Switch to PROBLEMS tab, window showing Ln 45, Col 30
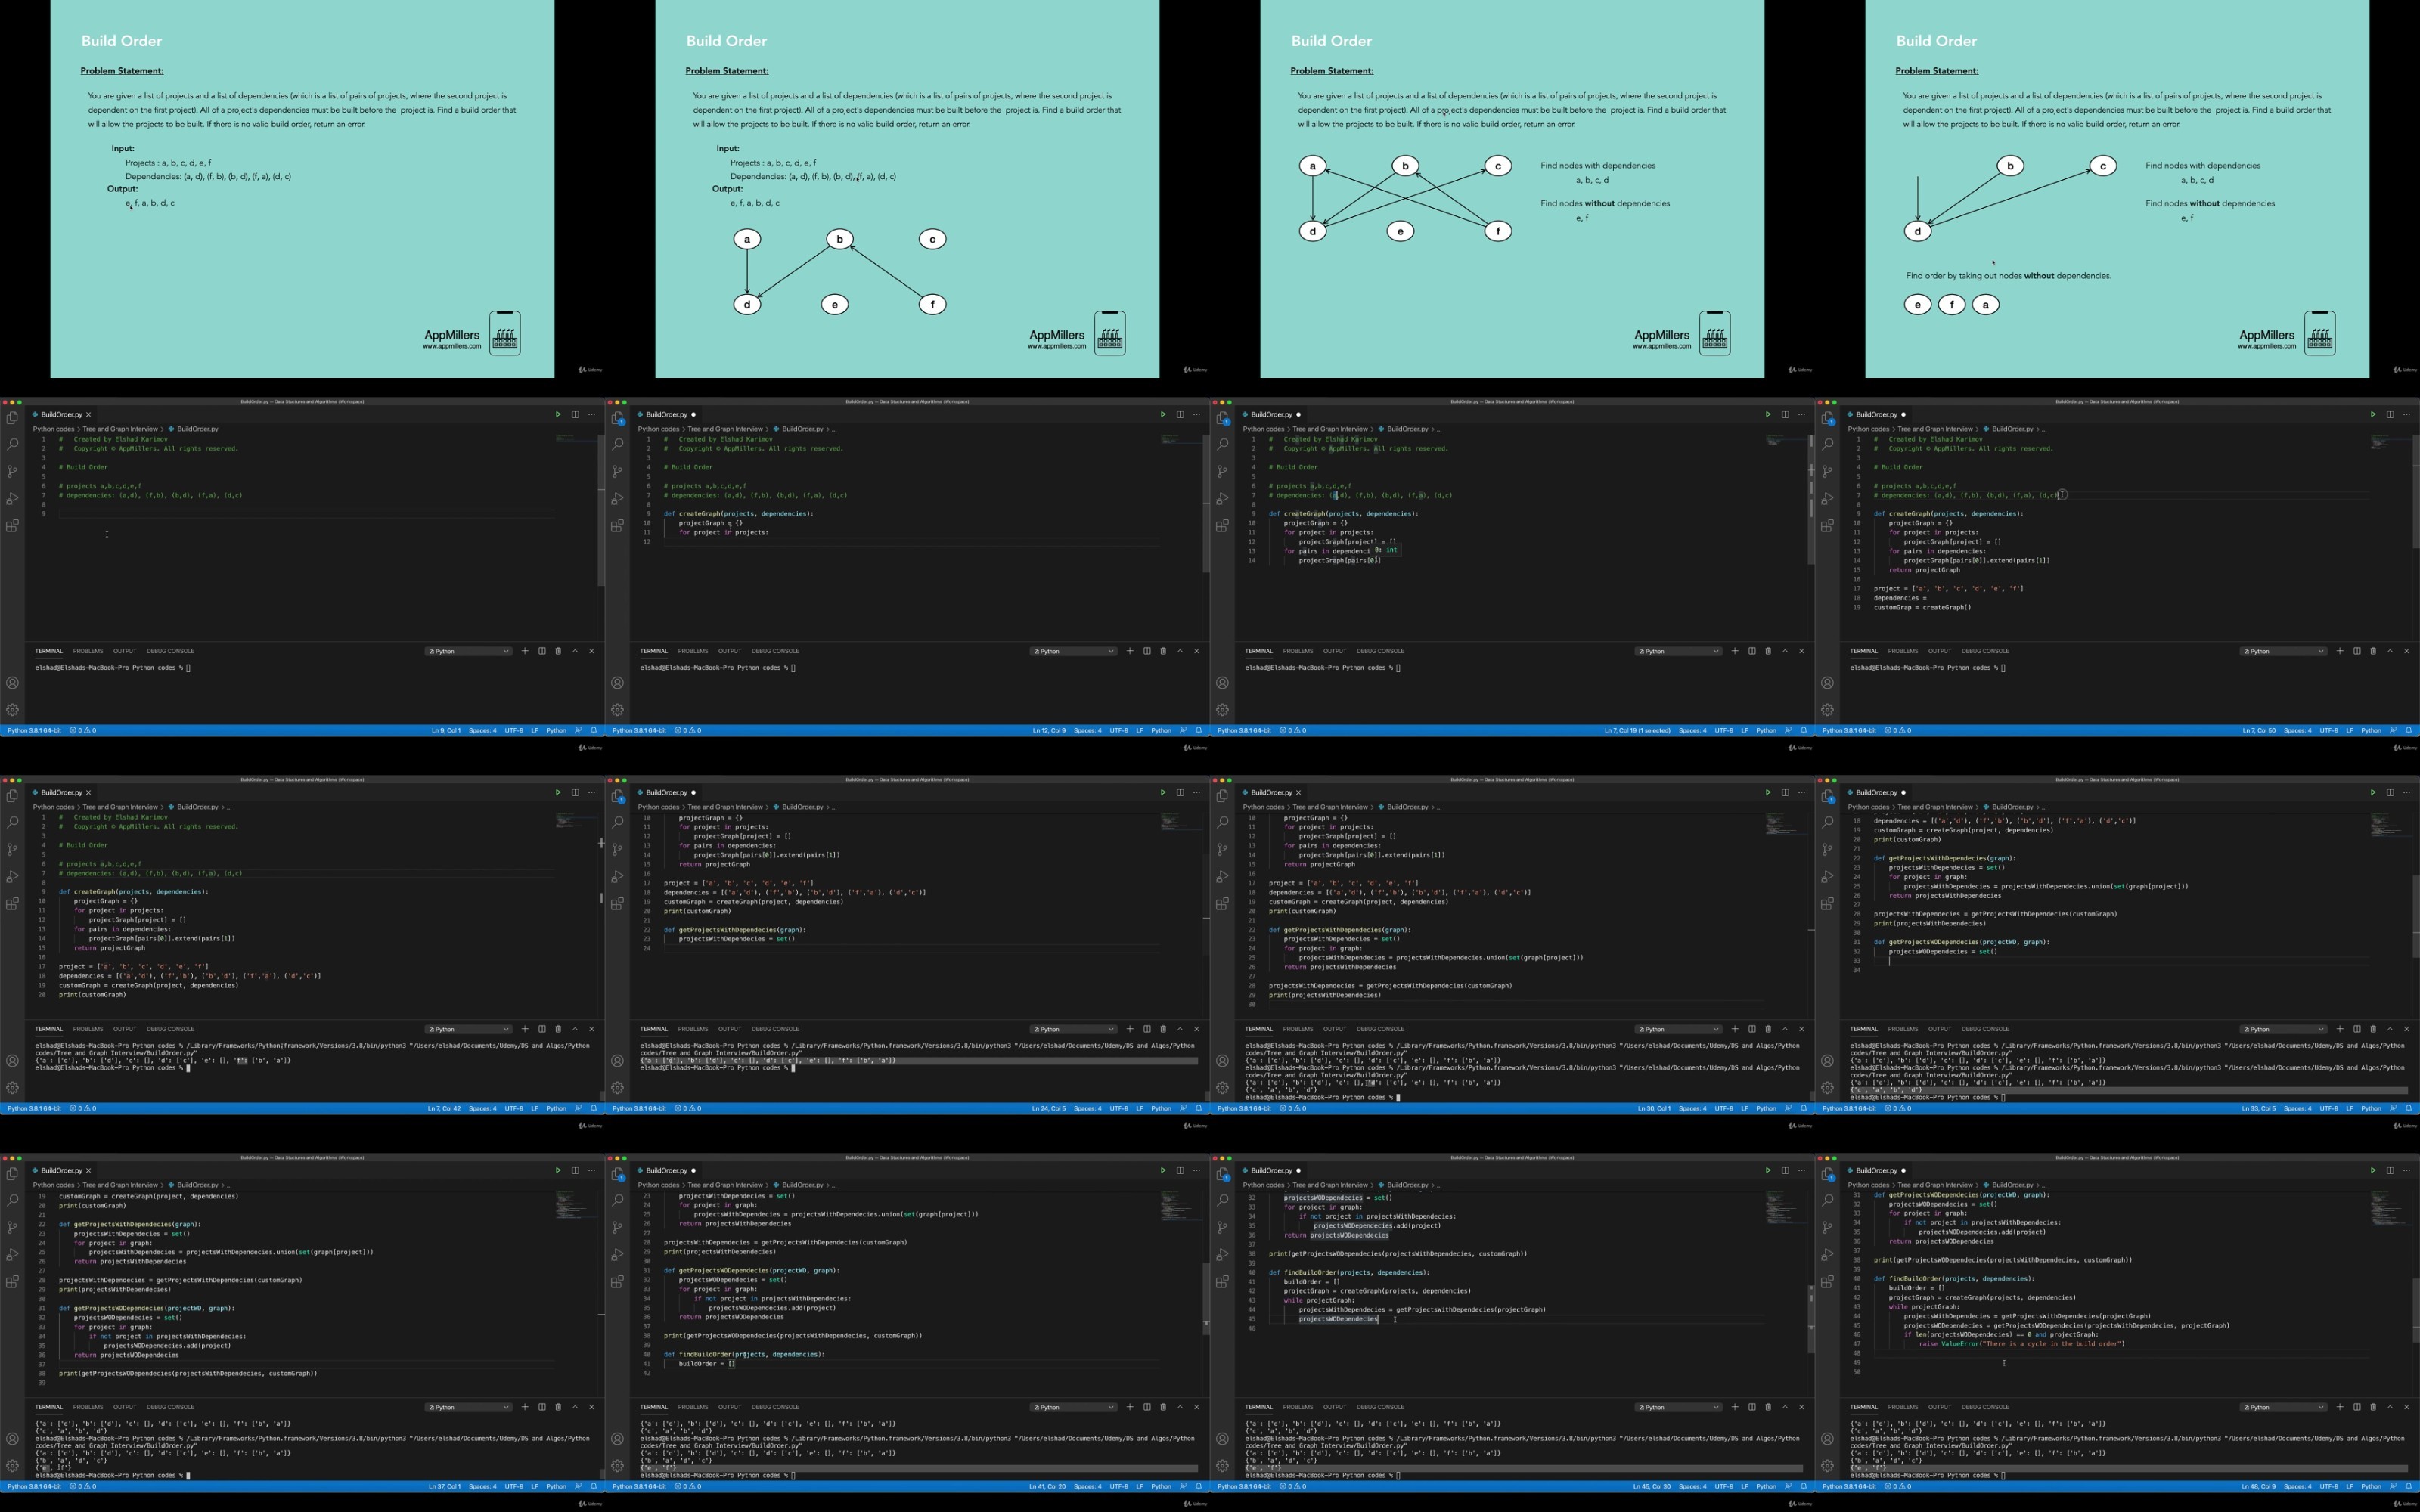Screen dimensions: 2420x1512 (1297, 1407)
